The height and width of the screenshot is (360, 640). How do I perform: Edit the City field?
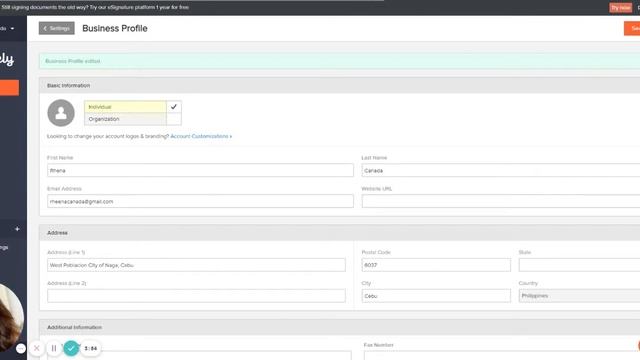pyautogui.click(x=436, y=296)
